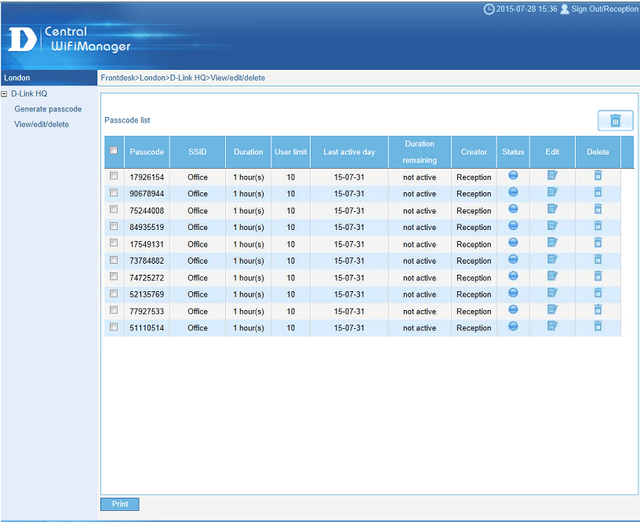Tick the checkbox next to passcode 74725272
This screenshot has width=640, height=522.
113,277
